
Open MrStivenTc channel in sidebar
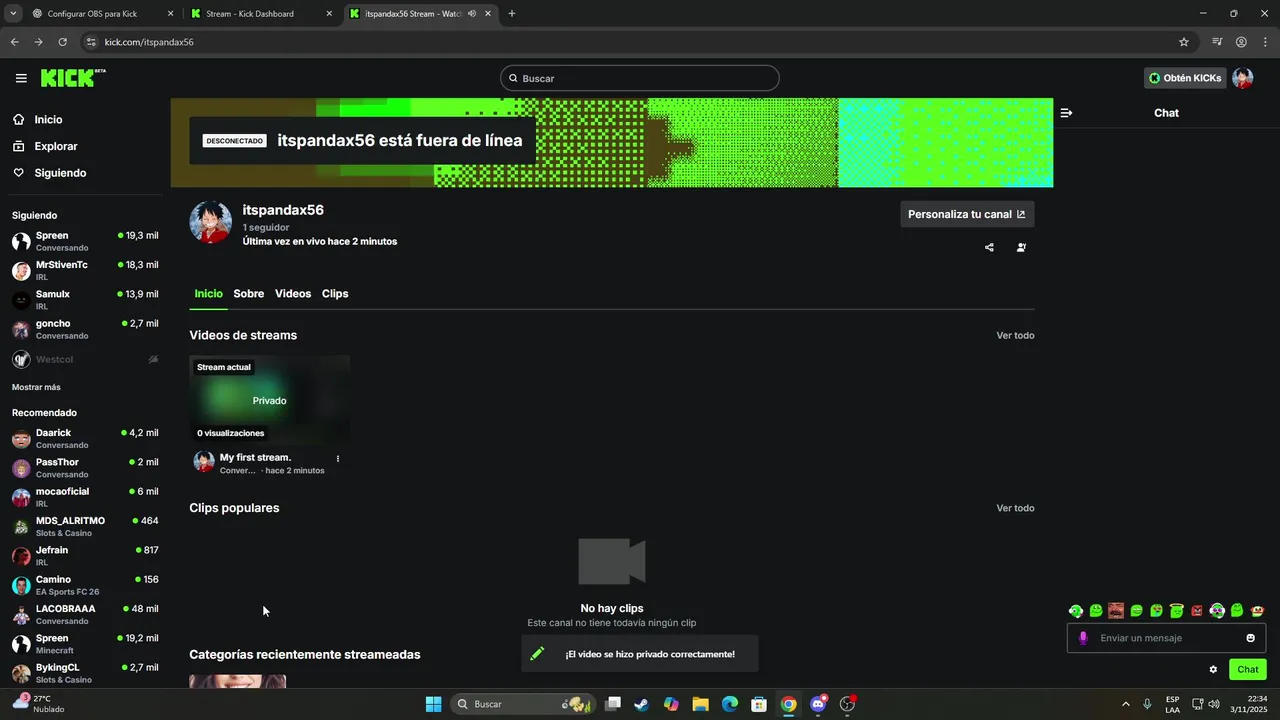(85, 270)
